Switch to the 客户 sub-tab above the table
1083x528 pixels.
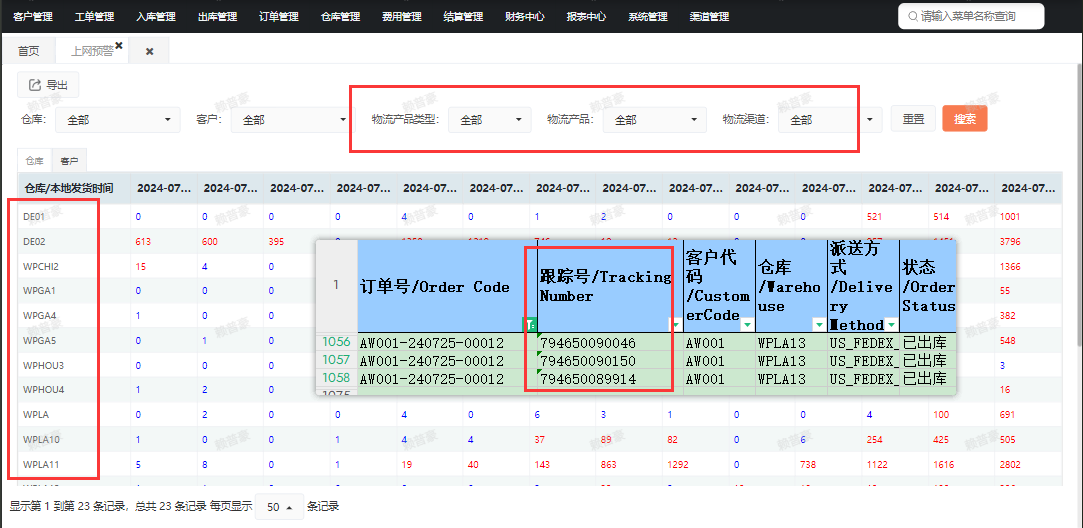(x=69, y=161)
